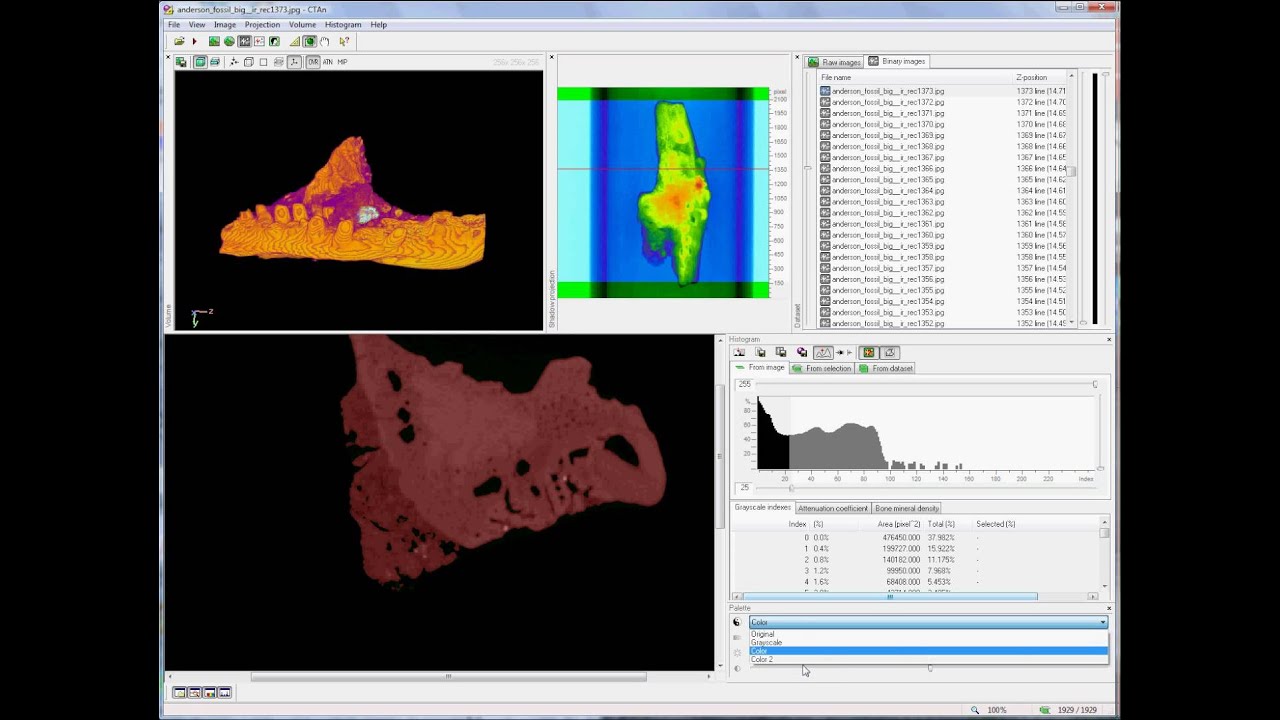Click the context help pointer icon
Screen dimensions: 1280x720
pos(344,41)
